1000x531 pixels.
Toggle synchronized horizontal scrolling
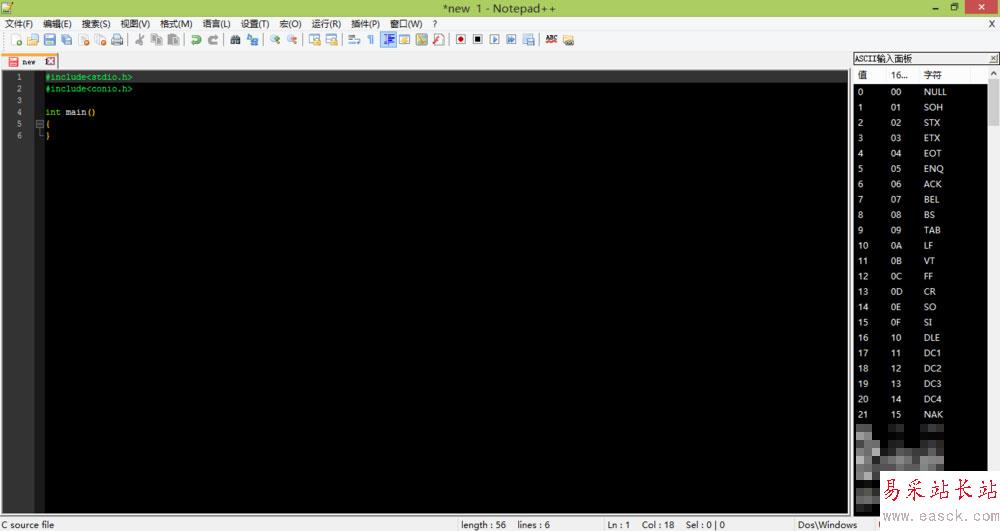click(x=332, y=40)
